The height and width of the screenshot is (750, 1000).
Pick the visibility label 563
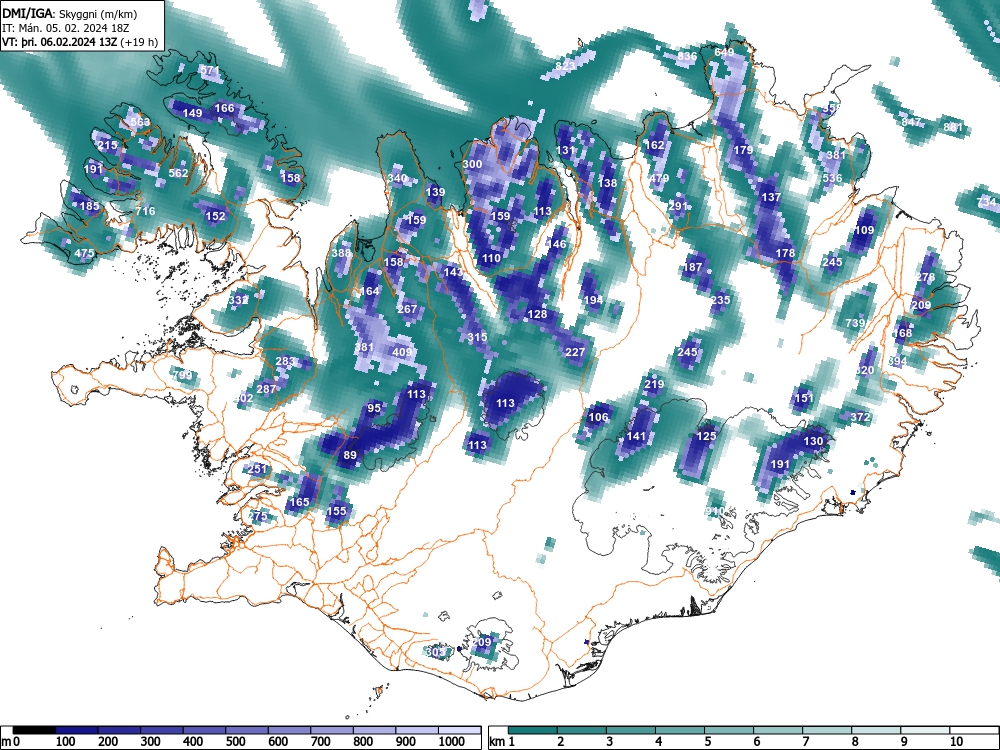coord(140,122)
